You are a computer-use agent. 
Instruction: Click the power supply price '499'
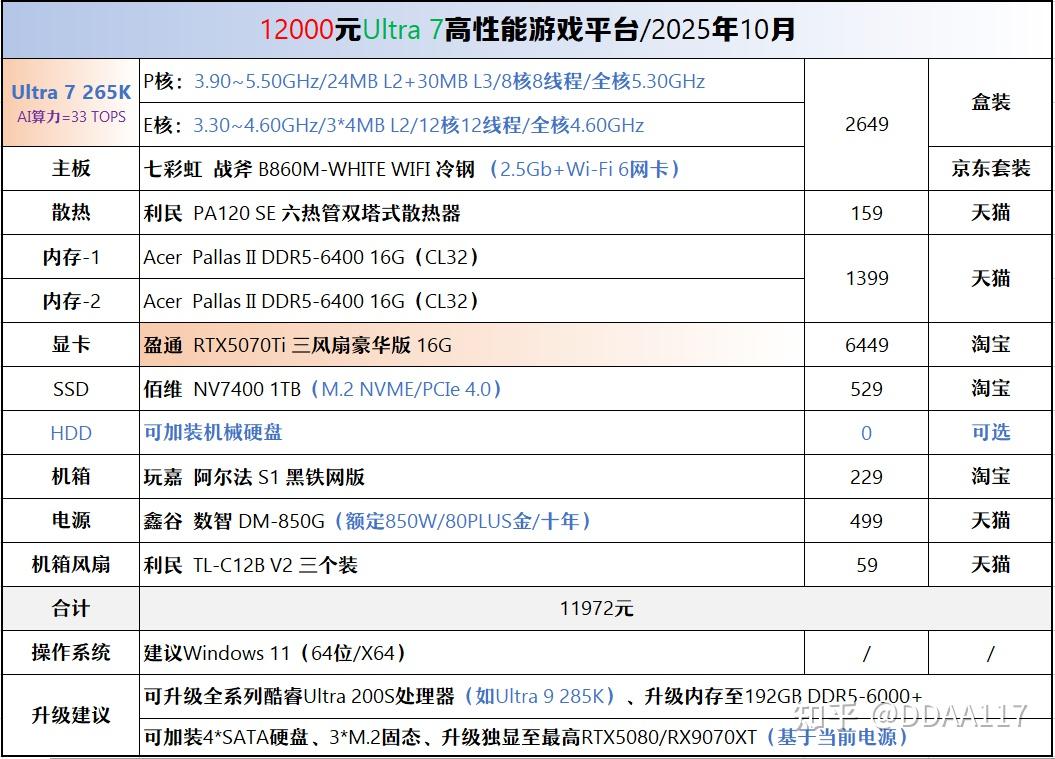click(x=867, y=521)
